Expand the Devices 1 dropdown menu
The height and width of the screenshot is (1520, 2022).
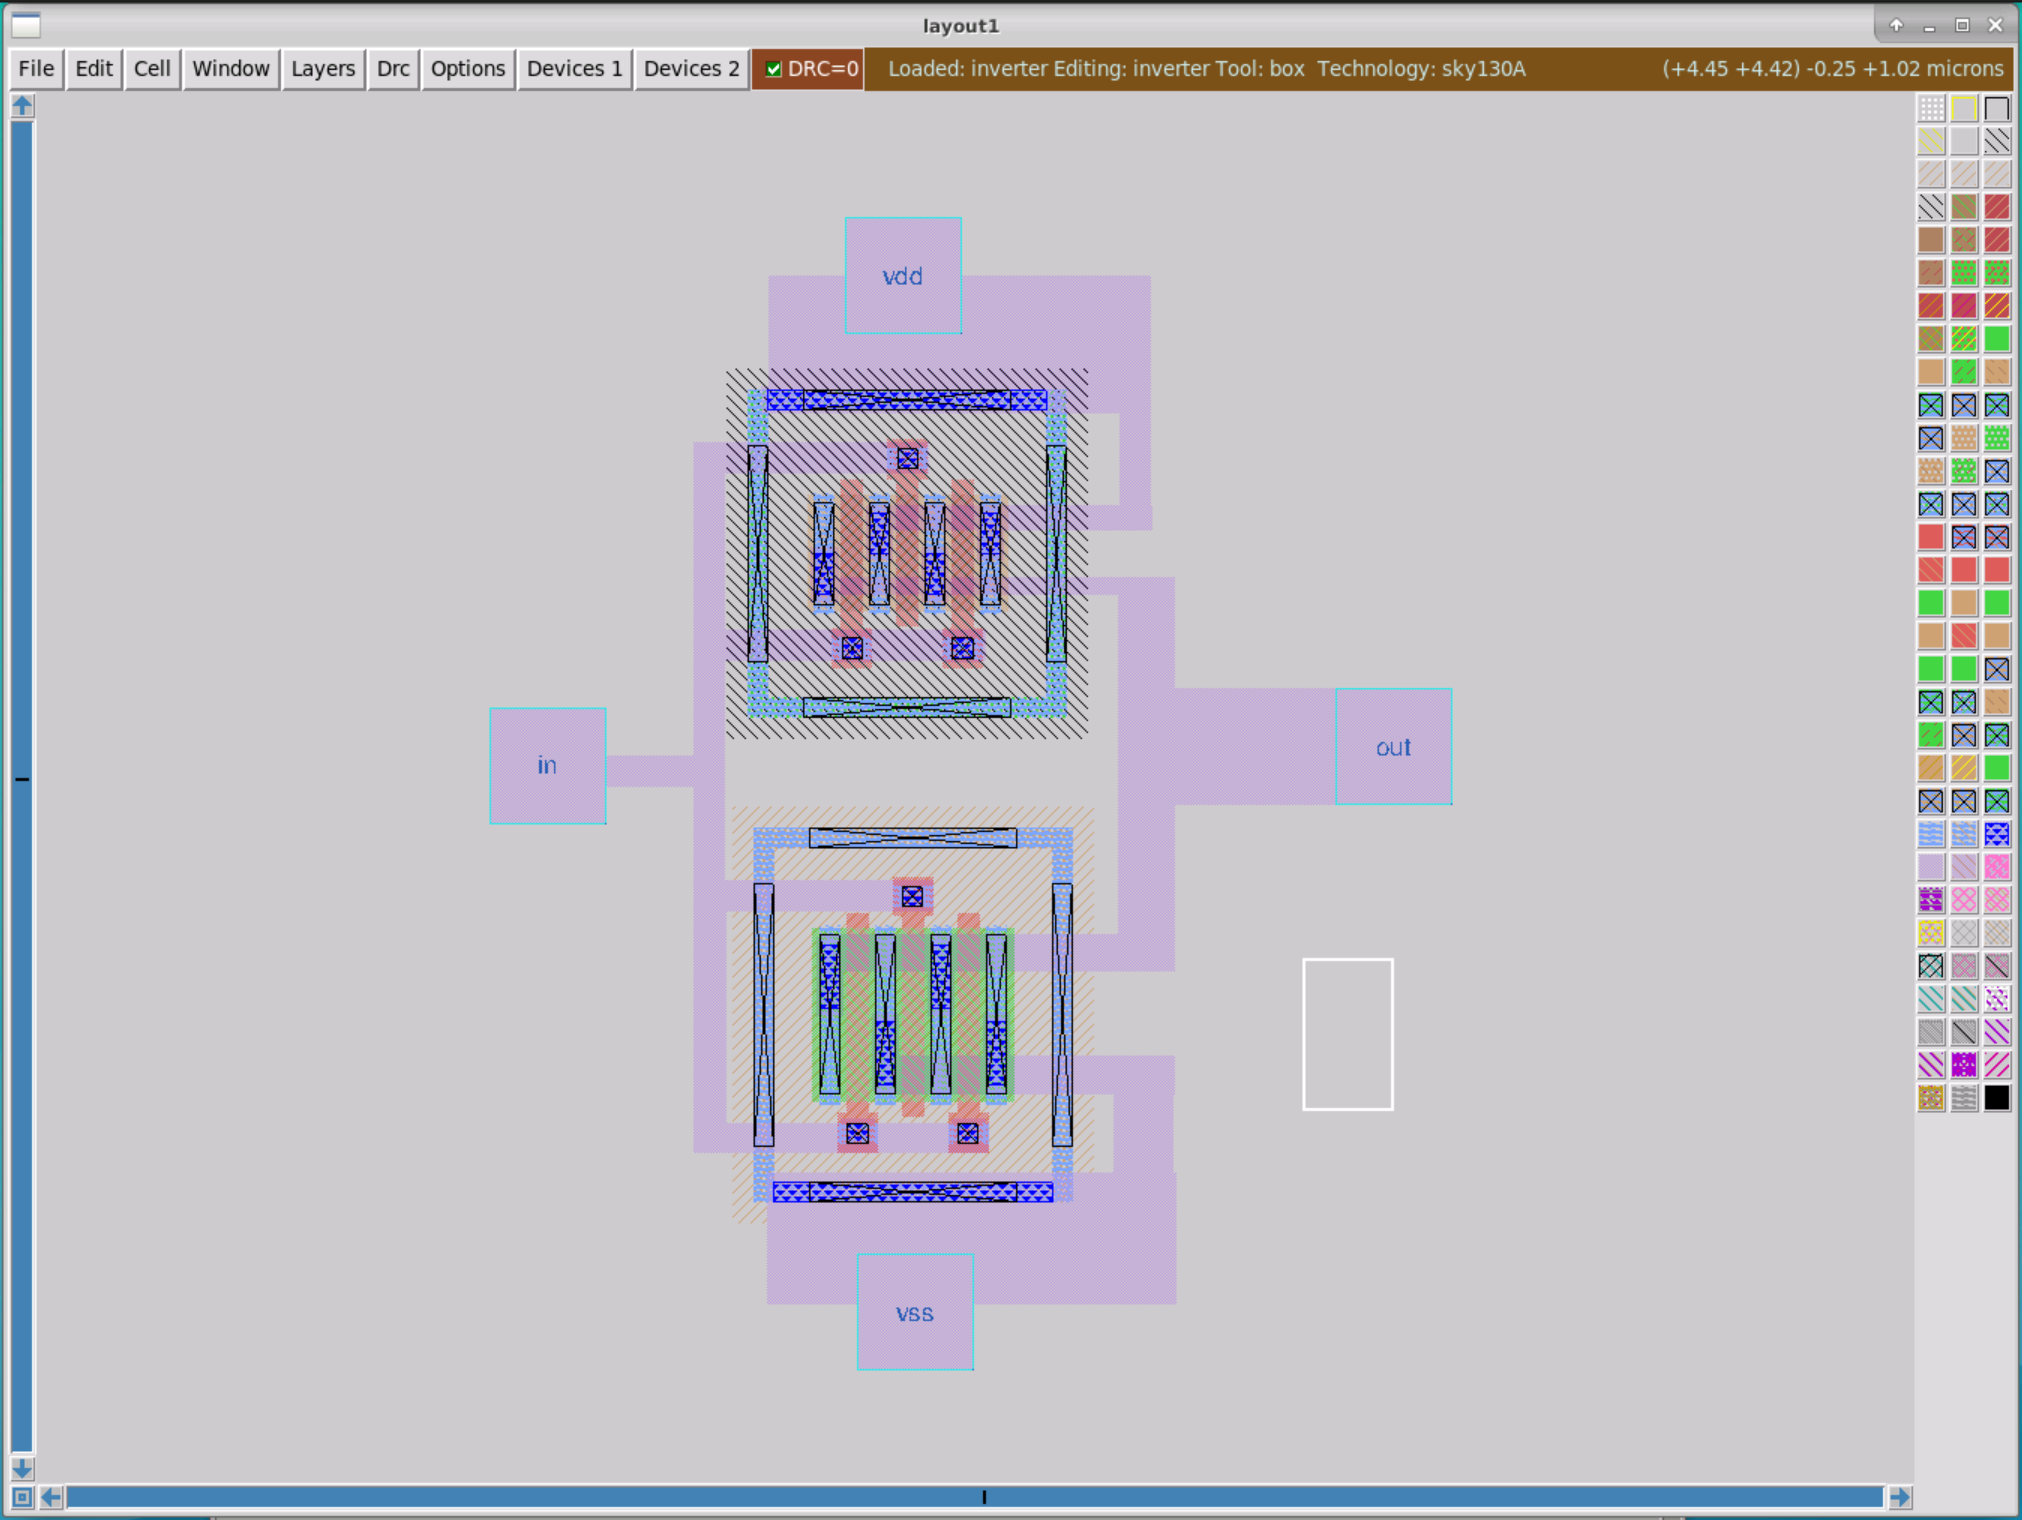coord(574,69)
